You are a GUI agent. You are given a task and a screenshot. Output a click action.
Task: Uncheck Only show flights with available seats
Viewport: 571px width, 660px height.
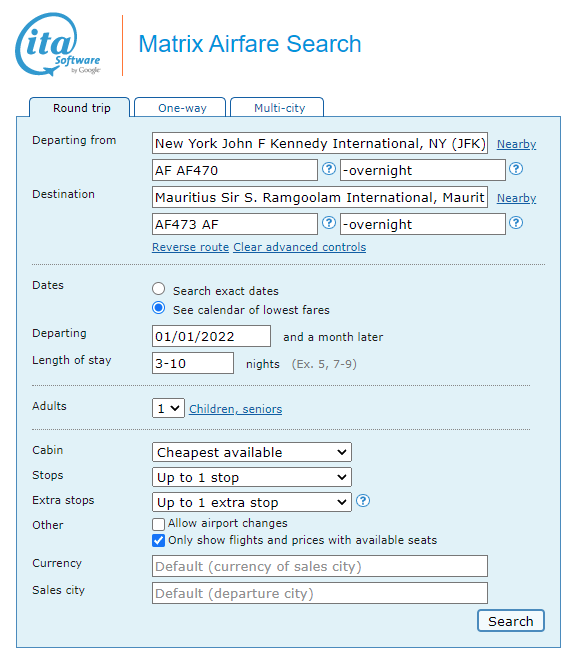click(x=158, y=540)
